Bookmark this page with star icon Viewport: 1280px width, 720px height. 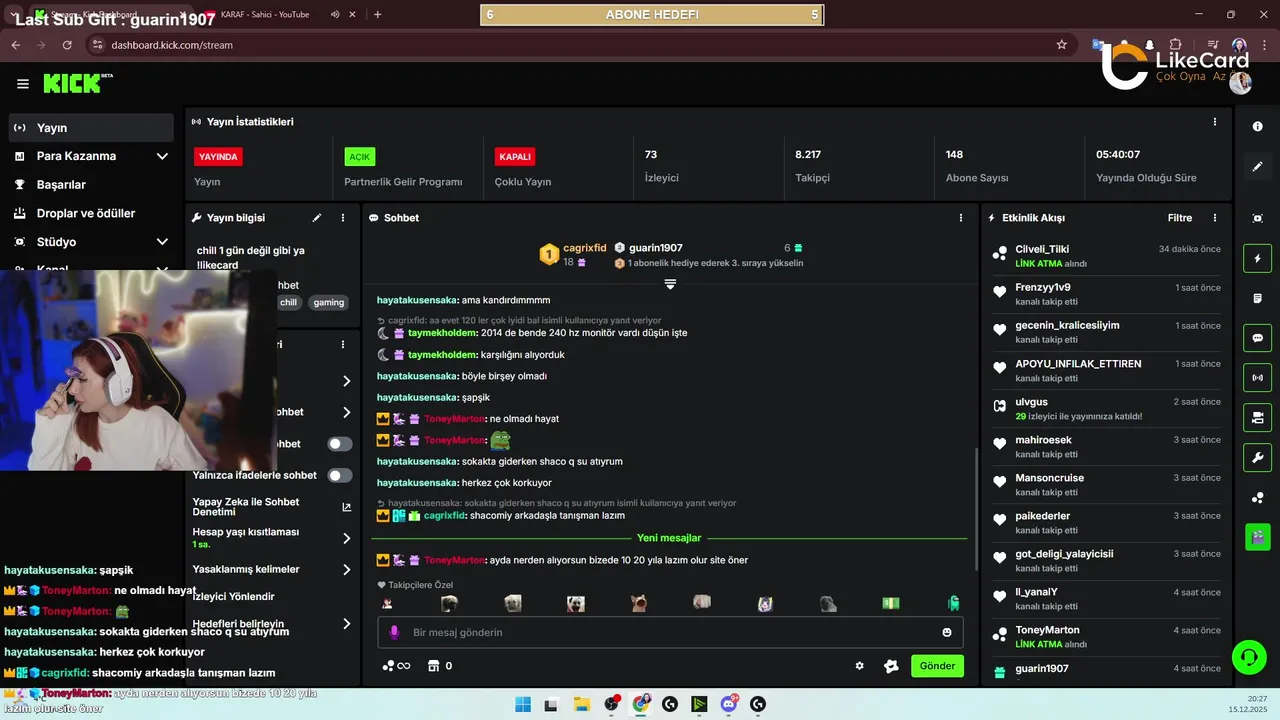click(x=1061, y=45)
